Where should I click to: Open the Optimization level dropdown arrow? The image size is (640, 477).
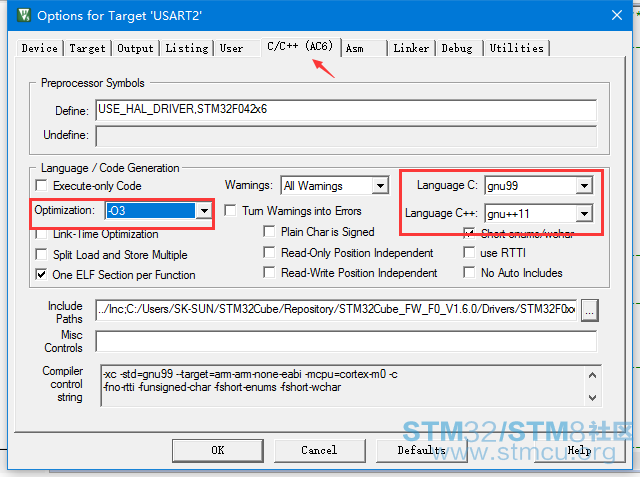point(204,211)
